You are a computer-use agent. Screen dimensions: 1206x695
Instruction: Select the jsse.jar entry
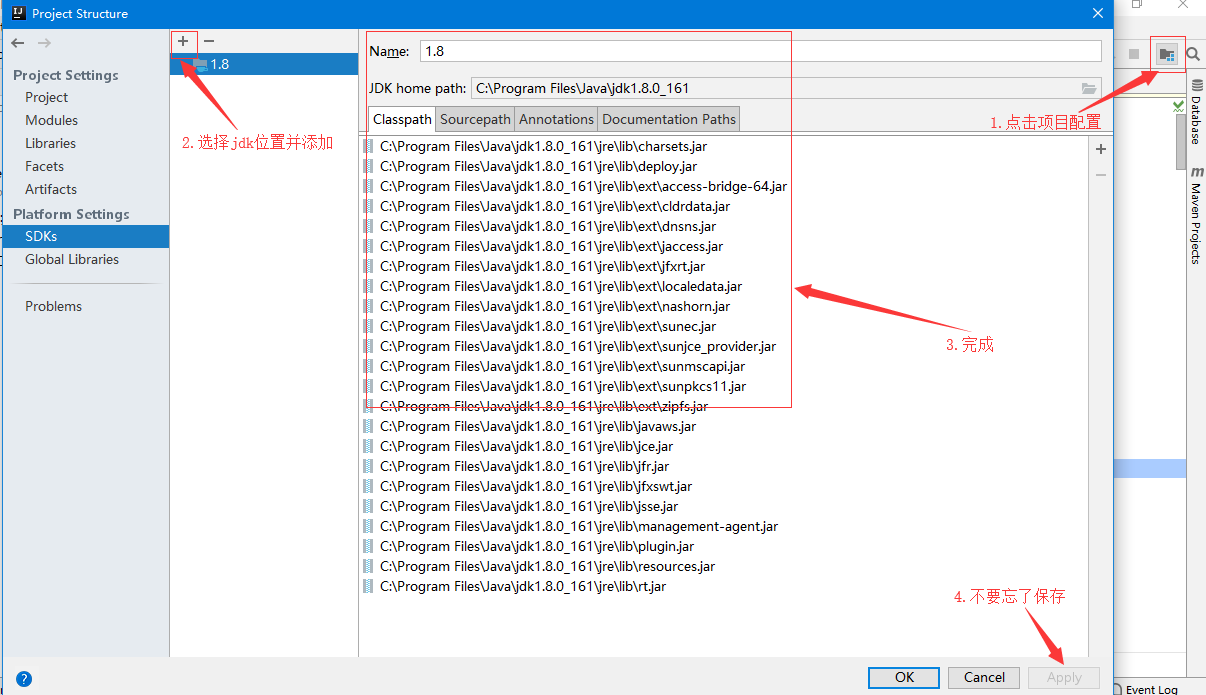pyautogui.click(x=724, y=506)
